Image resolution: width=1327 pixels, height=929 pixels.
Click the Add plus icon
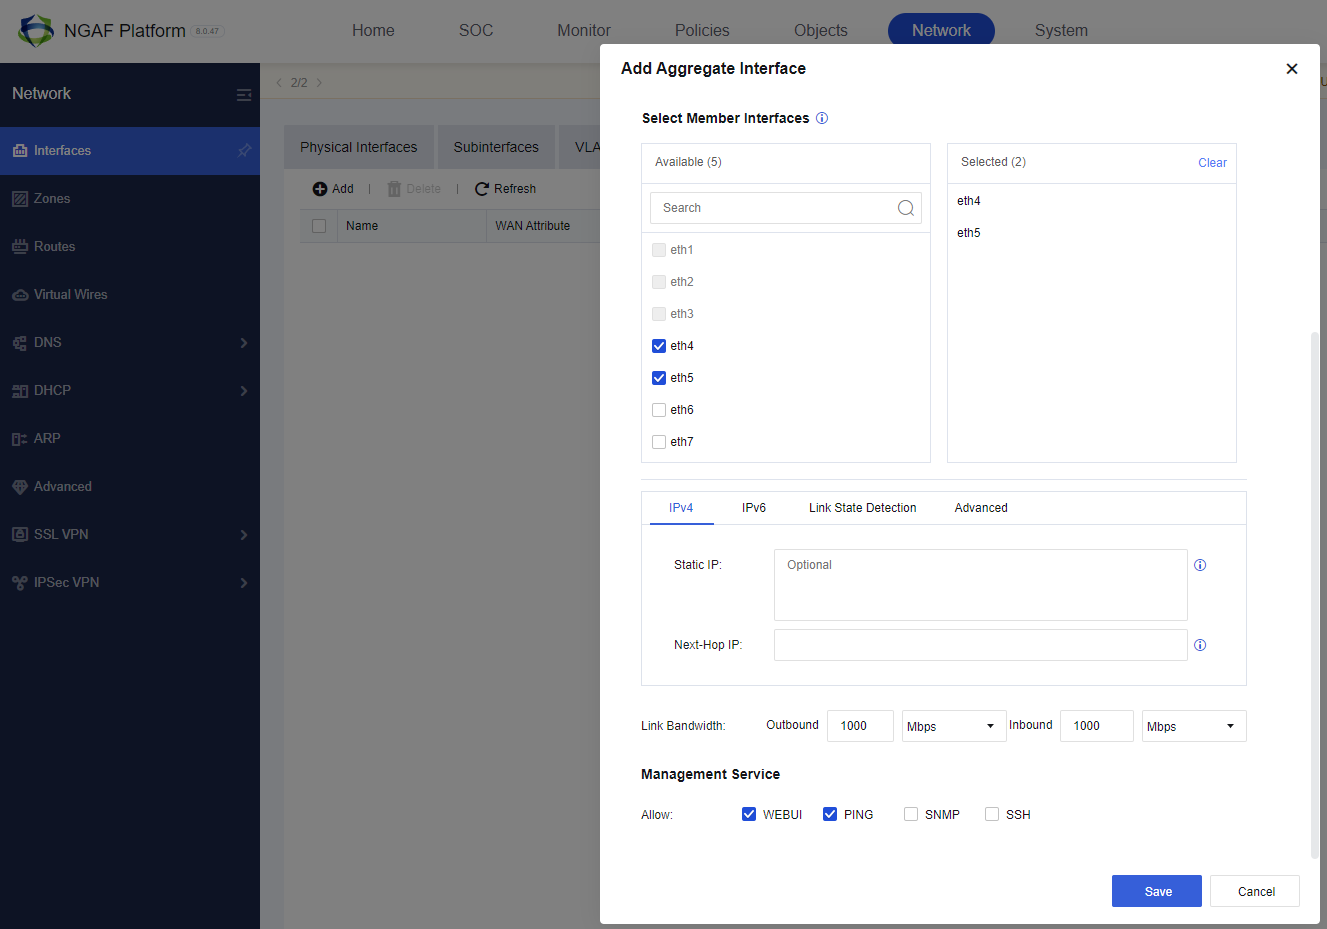click(x=320, y=189)
